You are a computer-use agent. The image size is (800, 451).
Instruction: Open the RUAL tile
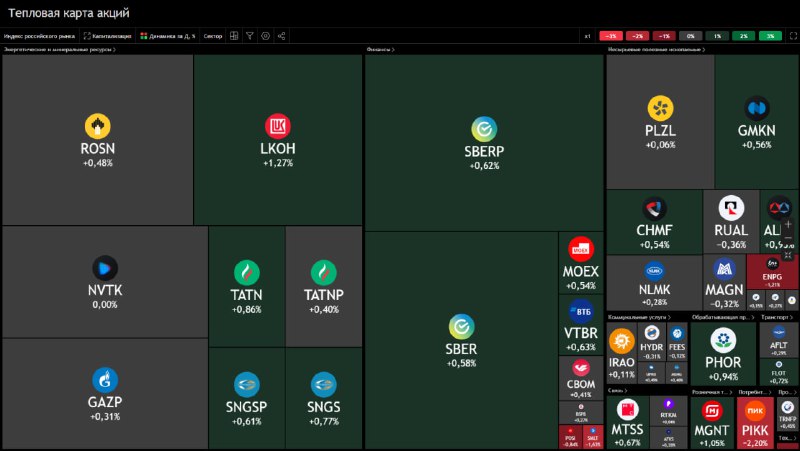[x=731, y=222]
